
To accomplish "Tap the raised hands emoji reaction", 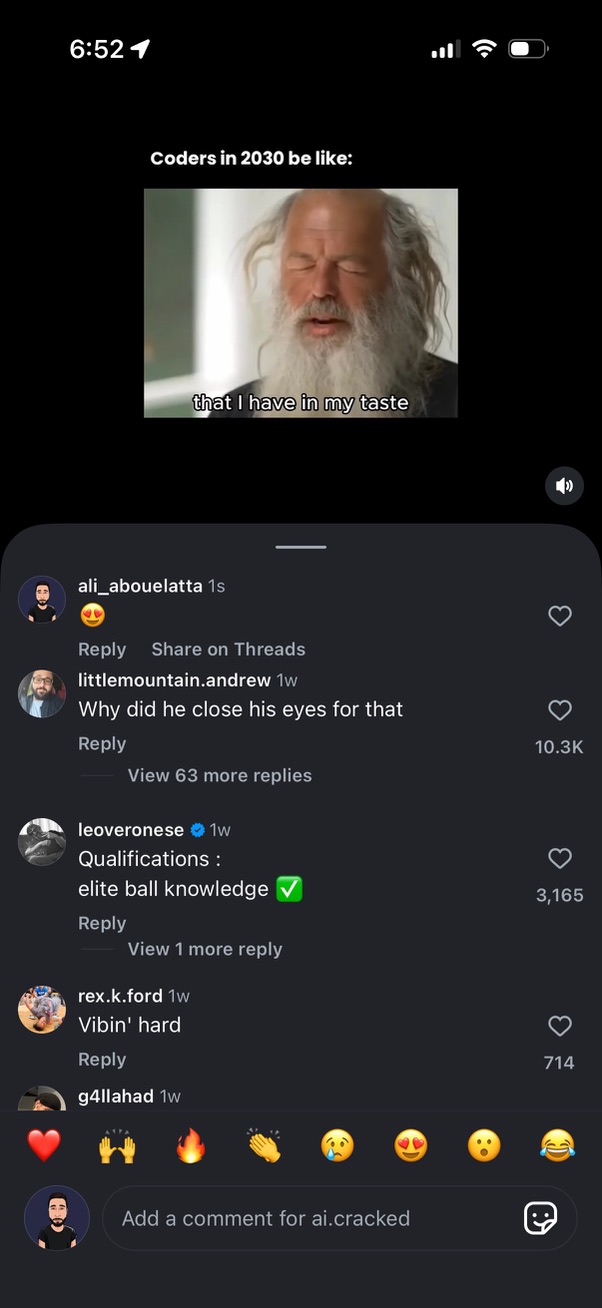I will pos(117,1146).
